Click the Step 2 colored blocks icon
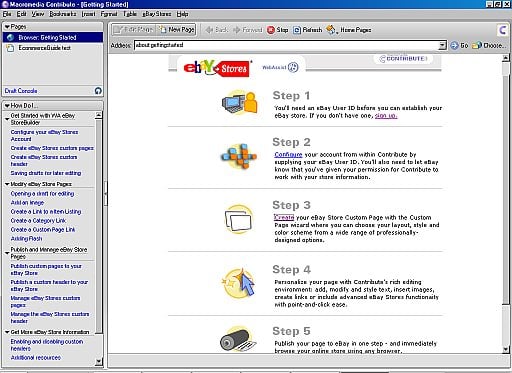512x373 pixels. pyautogui.click(x=239, y=156)
